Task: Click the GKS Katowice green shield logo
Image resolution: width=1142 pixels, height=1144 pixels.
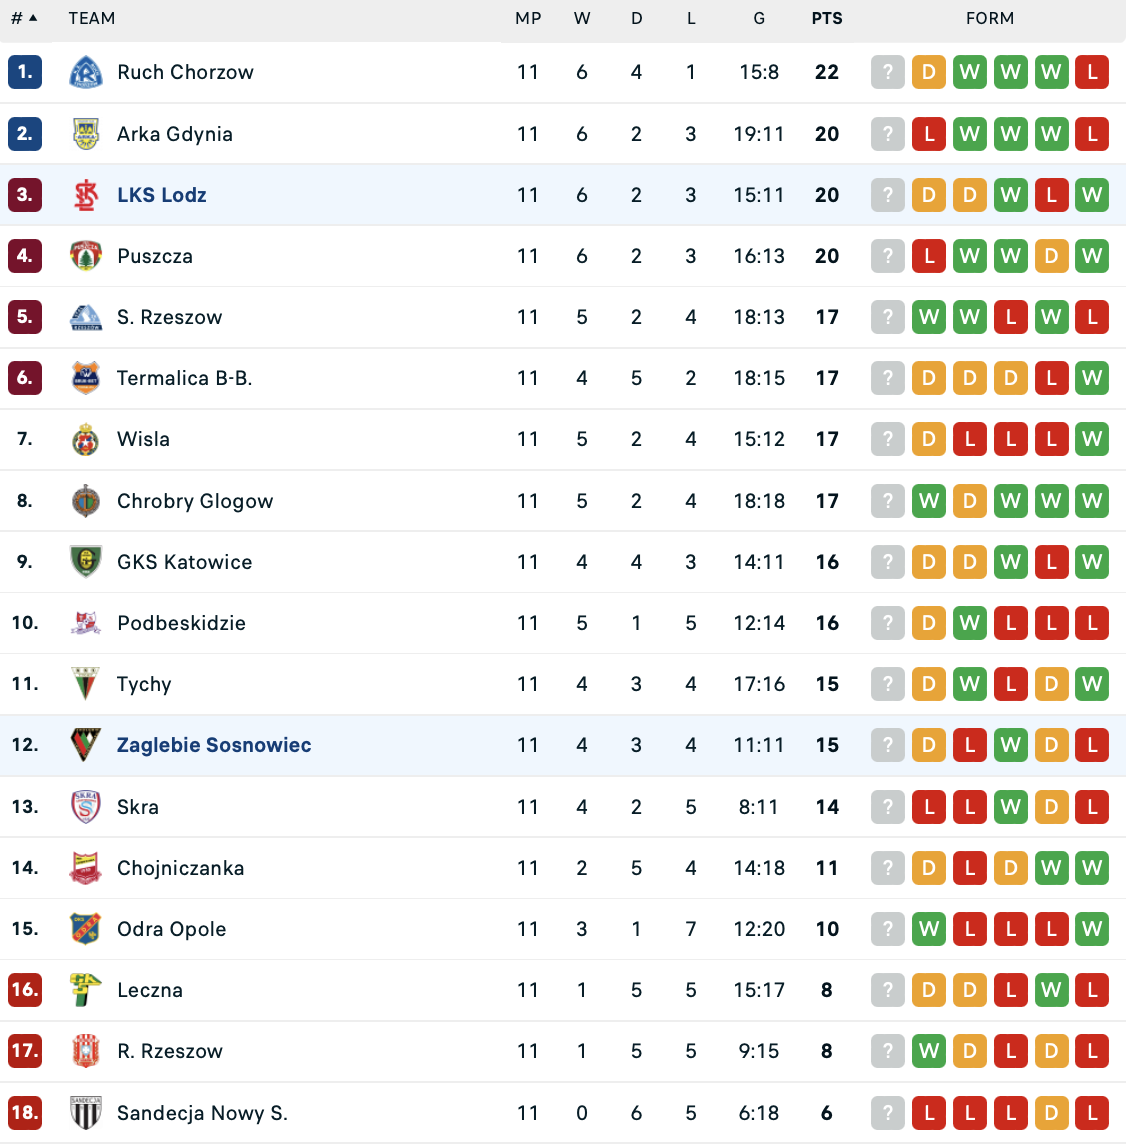Action: click(86, 562)
